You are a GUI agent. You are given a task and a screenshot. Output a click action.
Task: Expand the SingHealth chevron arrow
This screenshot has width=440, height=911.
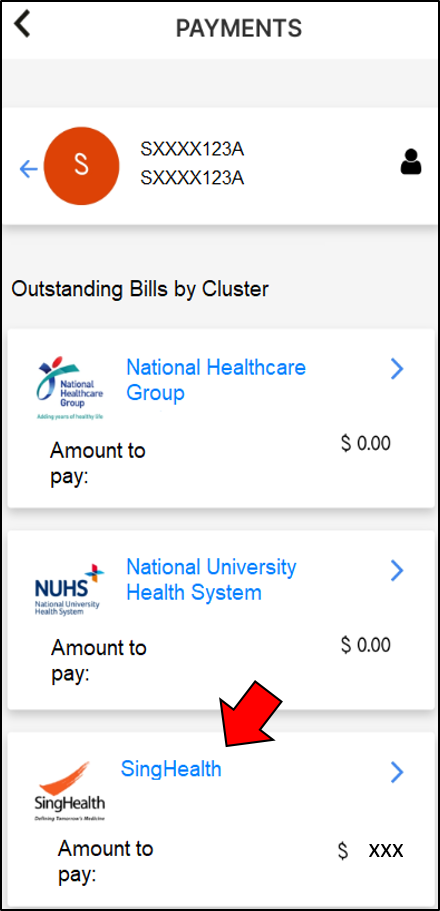[x=397, y=772]
